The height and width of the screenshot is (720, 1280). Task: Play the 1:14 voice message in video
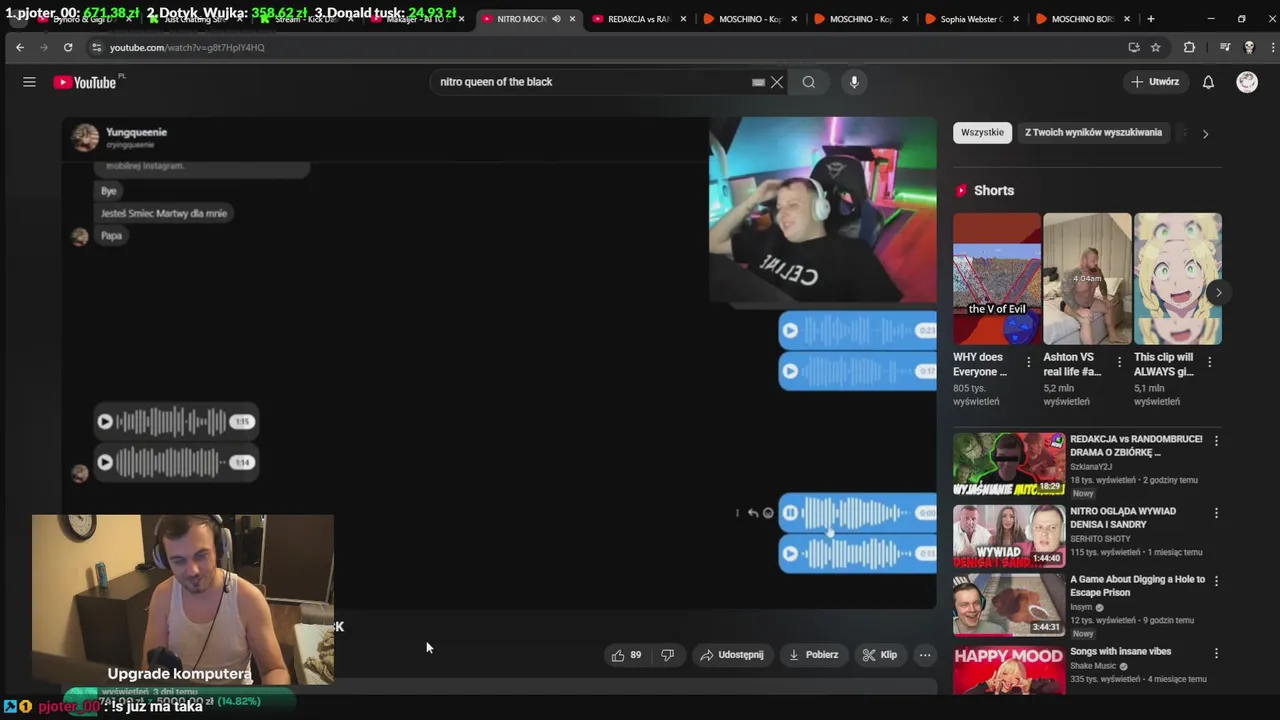[105, 463]
